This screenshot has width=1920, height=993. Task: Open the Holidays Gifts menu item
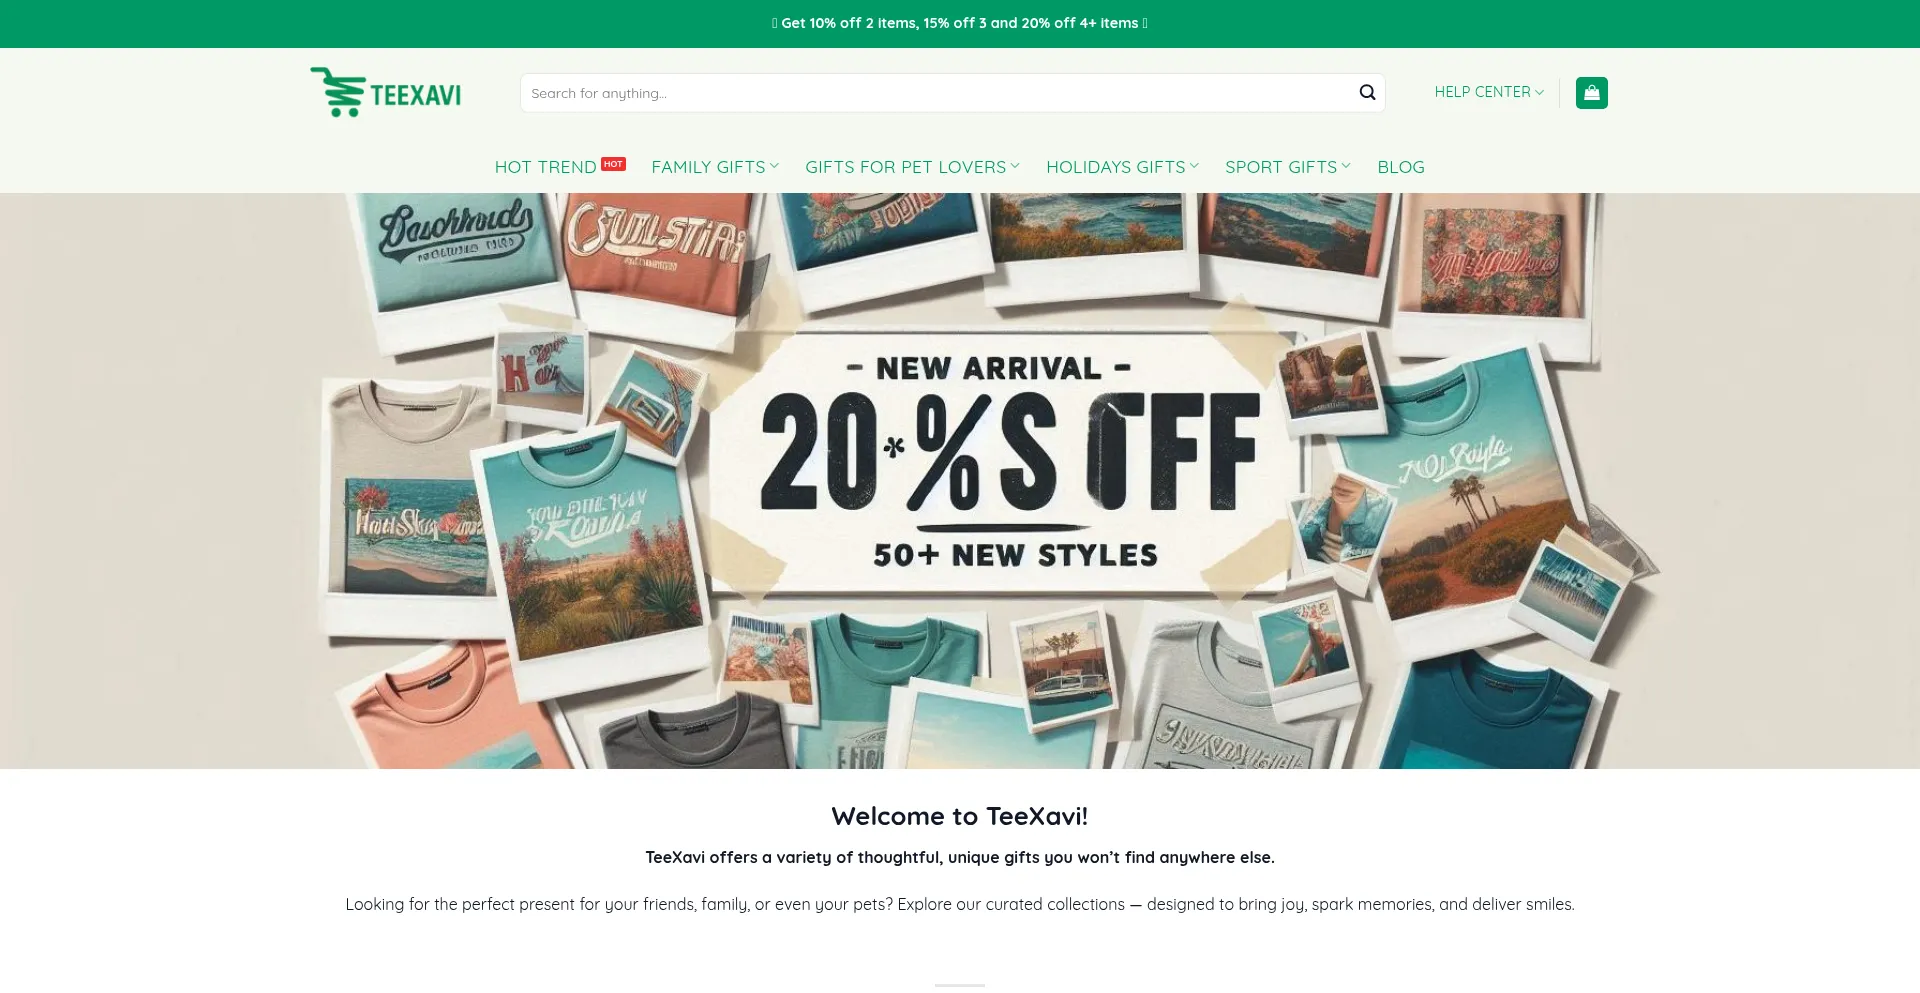1115,167
